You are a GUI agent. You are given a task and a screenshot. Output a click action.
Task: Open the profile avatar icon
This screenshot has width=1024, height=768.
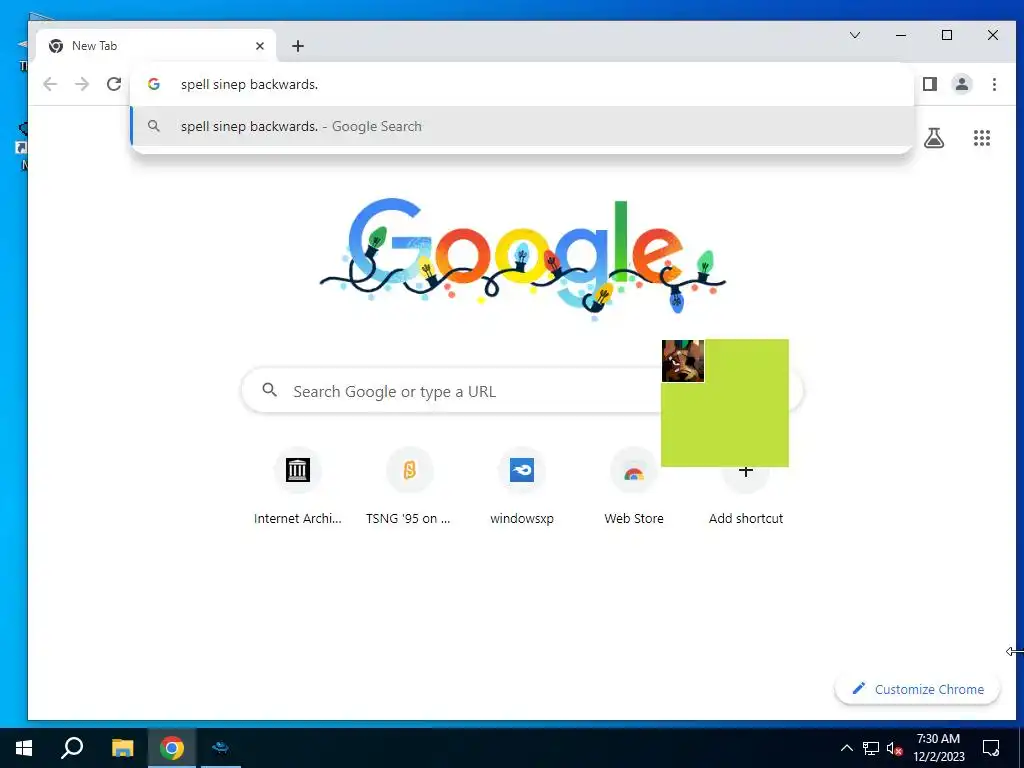[x=962, y=84]
